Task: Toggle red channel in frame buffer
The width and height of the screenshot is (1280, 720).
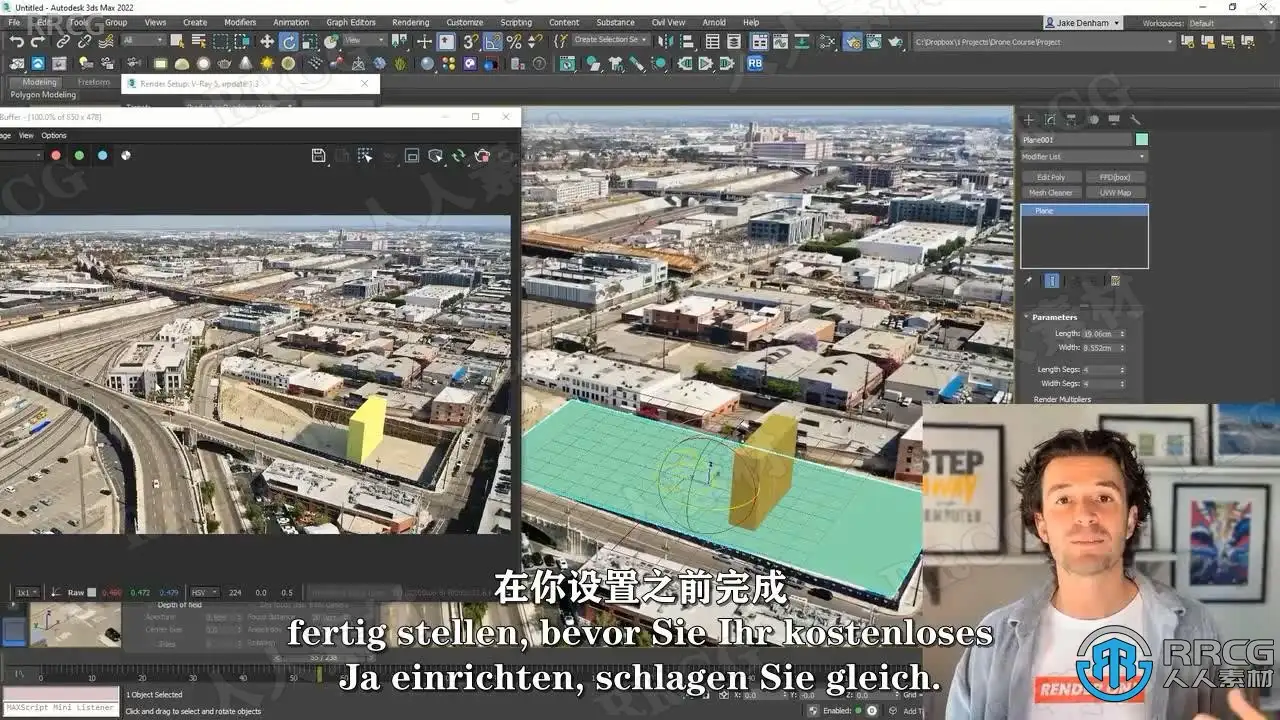Action: tap(56, 155)
